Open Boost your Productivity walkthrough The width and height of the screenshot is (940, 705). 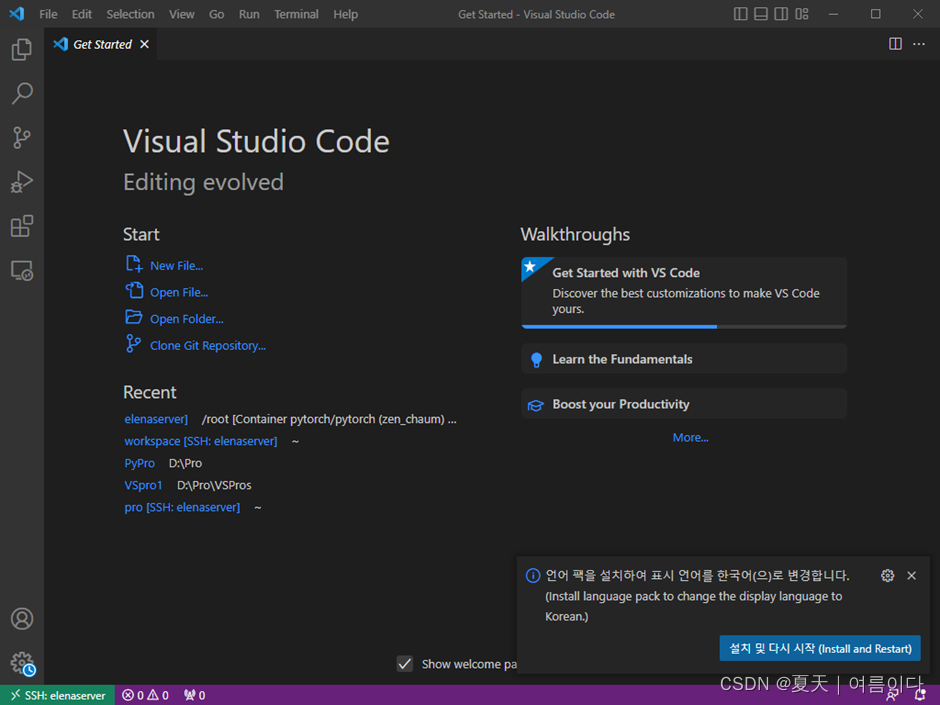click(x=683, y=404)
